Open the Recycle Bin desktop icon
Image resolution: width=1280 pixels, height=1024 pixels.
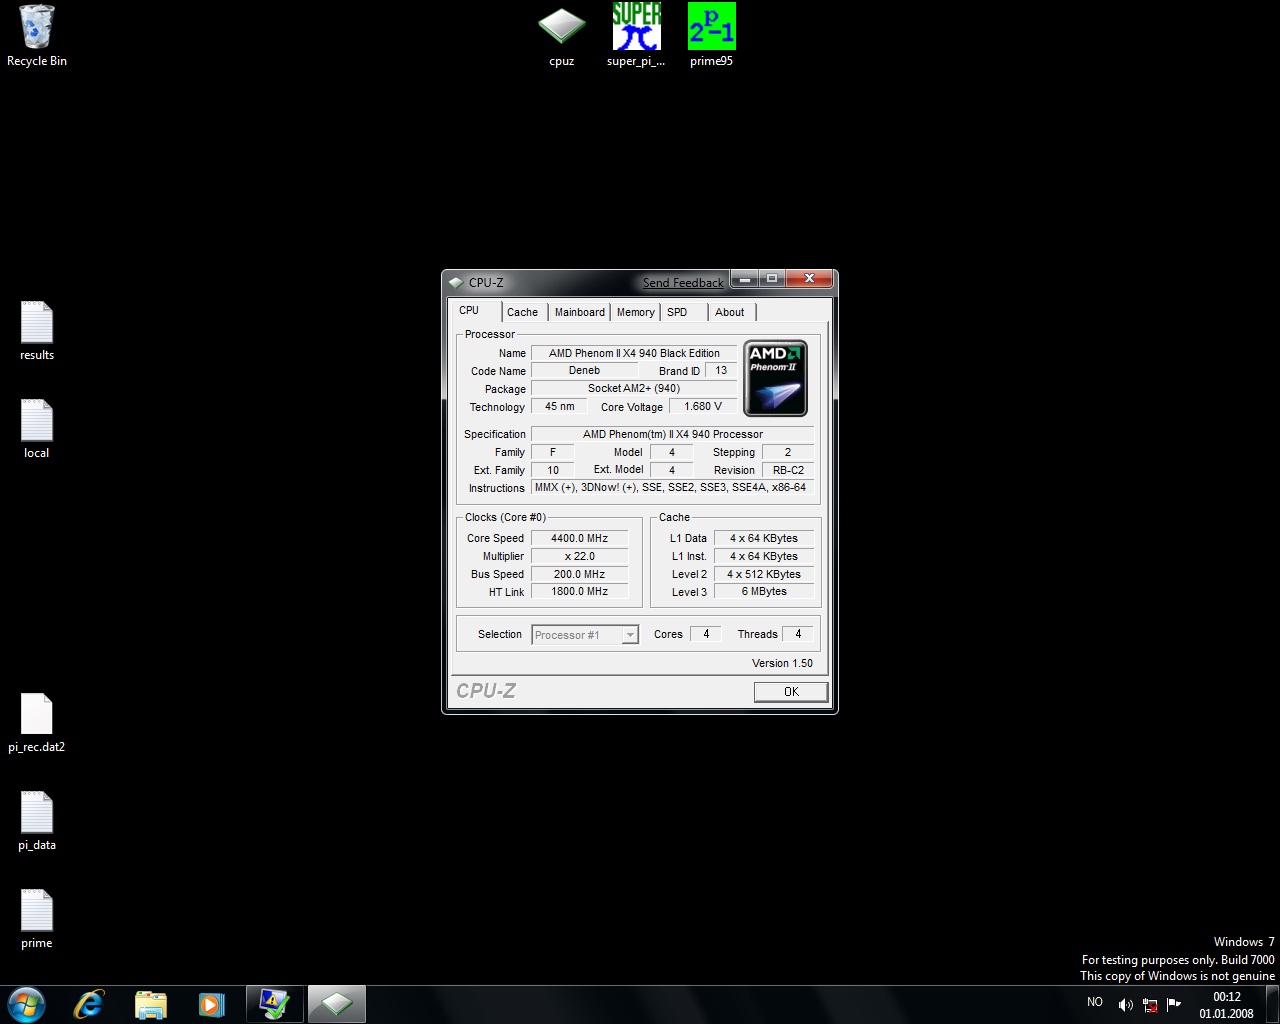pos(36,36)
